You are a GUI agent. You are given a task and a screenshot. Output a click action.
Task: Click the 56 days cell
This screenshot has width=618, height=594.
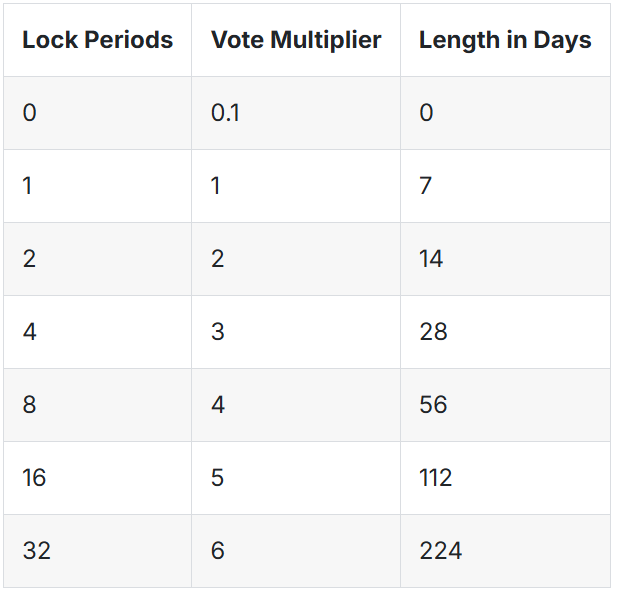[505, 405]
